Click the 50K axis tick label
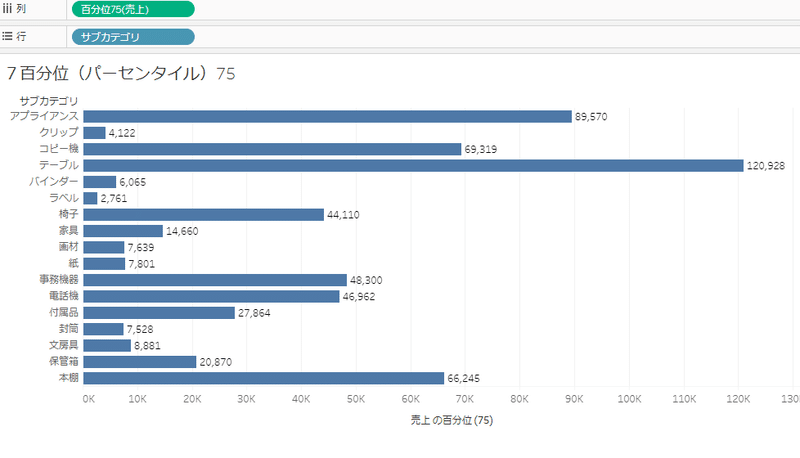The image size is (800, 458). 356,399
